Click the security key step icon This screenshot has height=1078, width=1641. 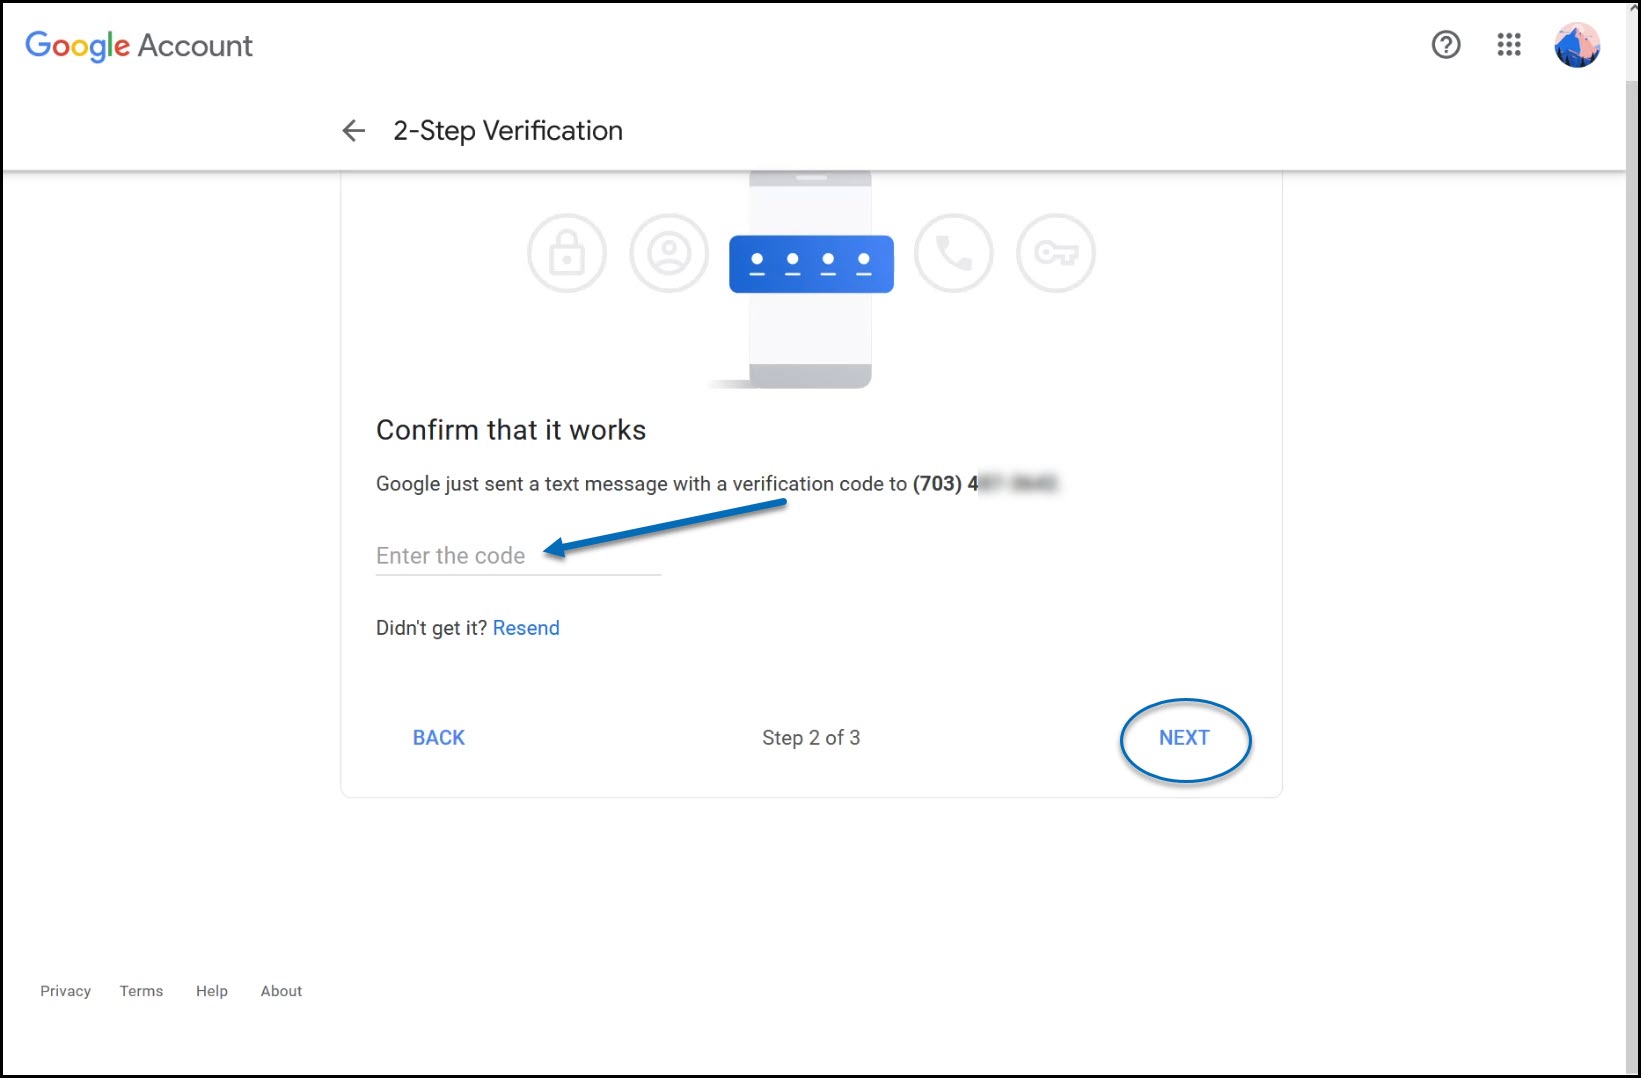(x=1056, y=253)
